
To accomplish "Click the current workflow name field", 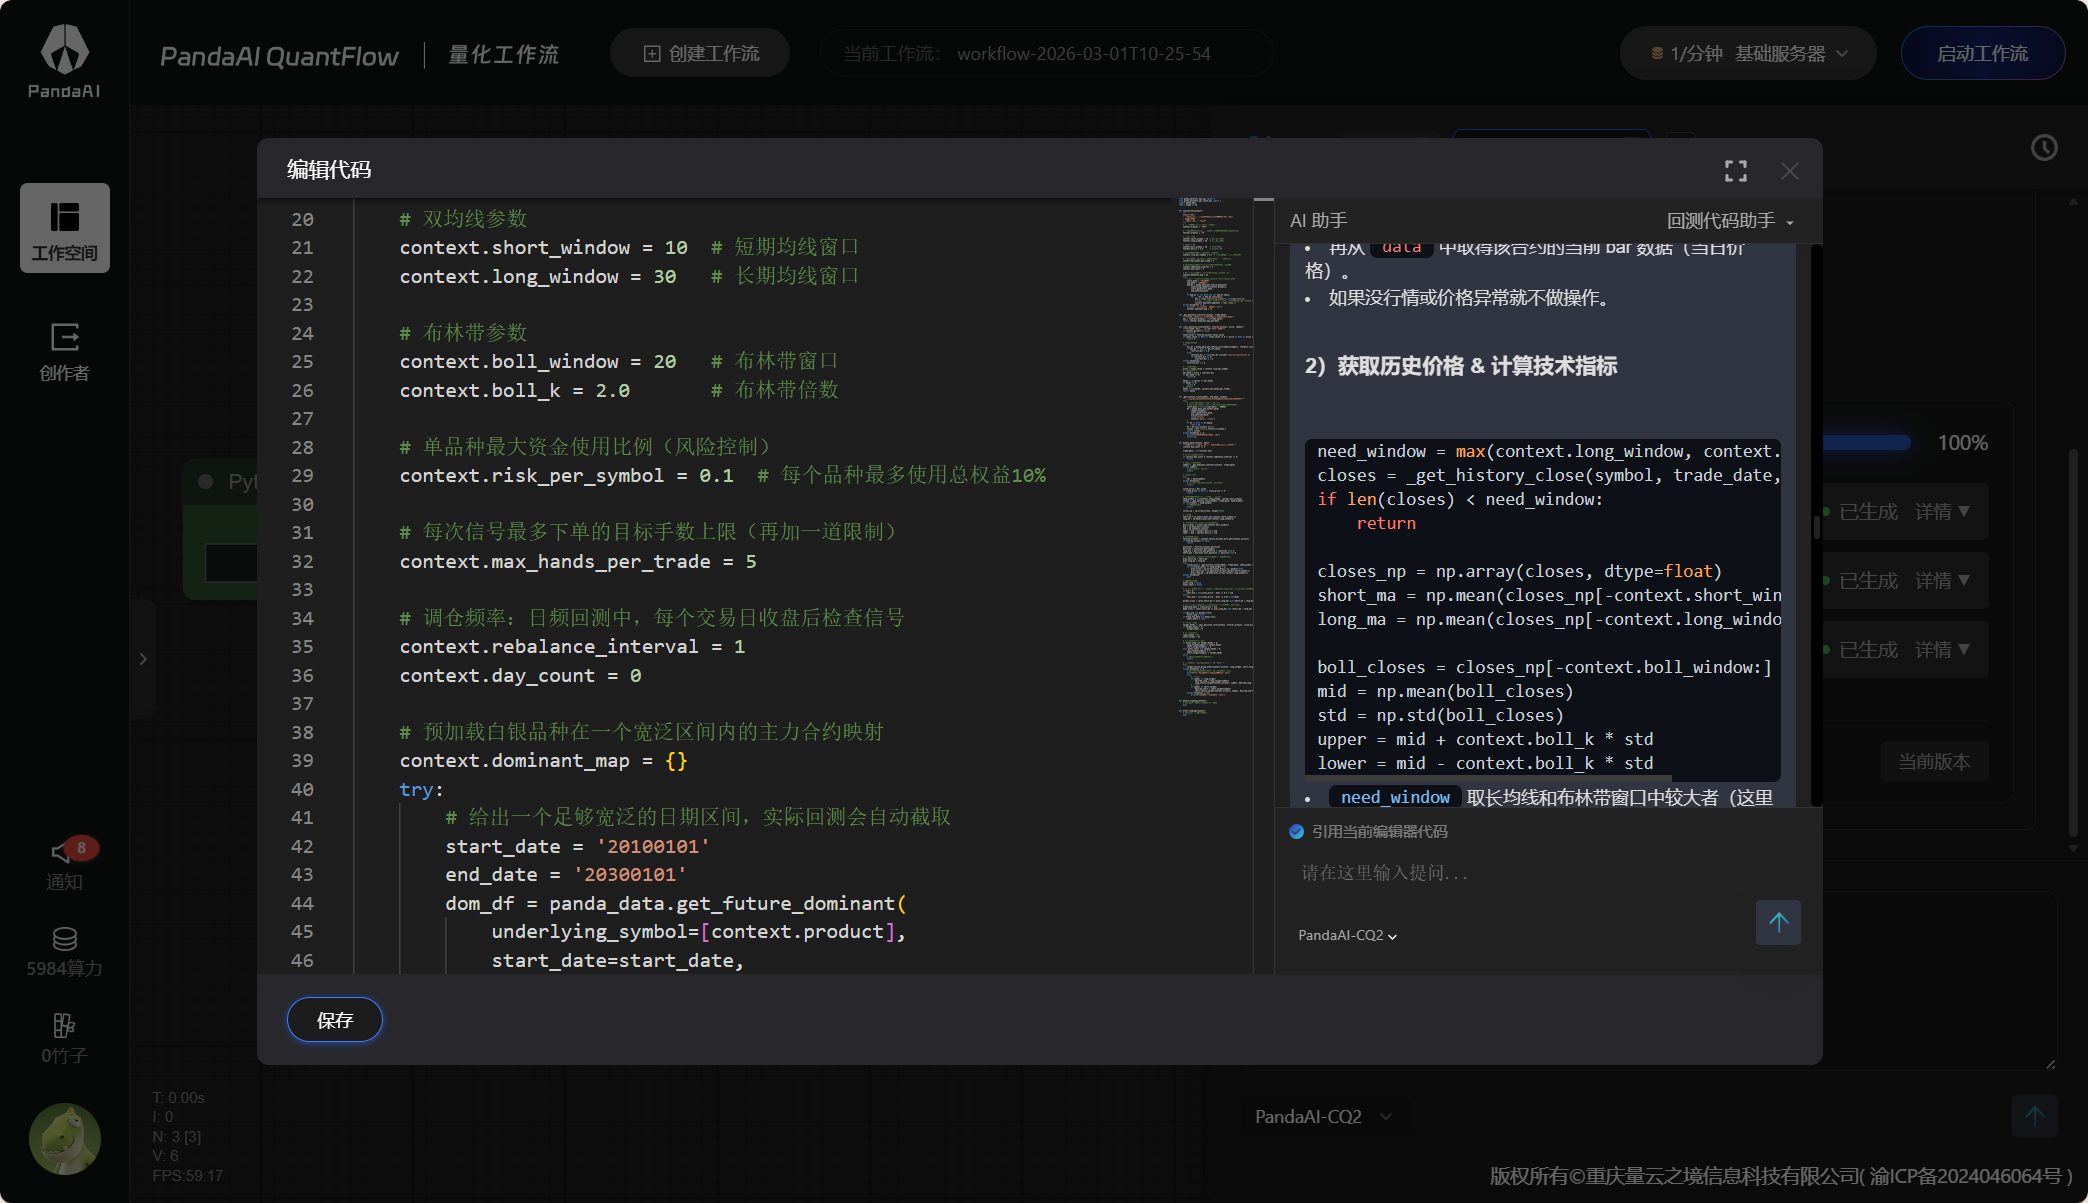I will pyautogui.click(x=1046, y=53).
